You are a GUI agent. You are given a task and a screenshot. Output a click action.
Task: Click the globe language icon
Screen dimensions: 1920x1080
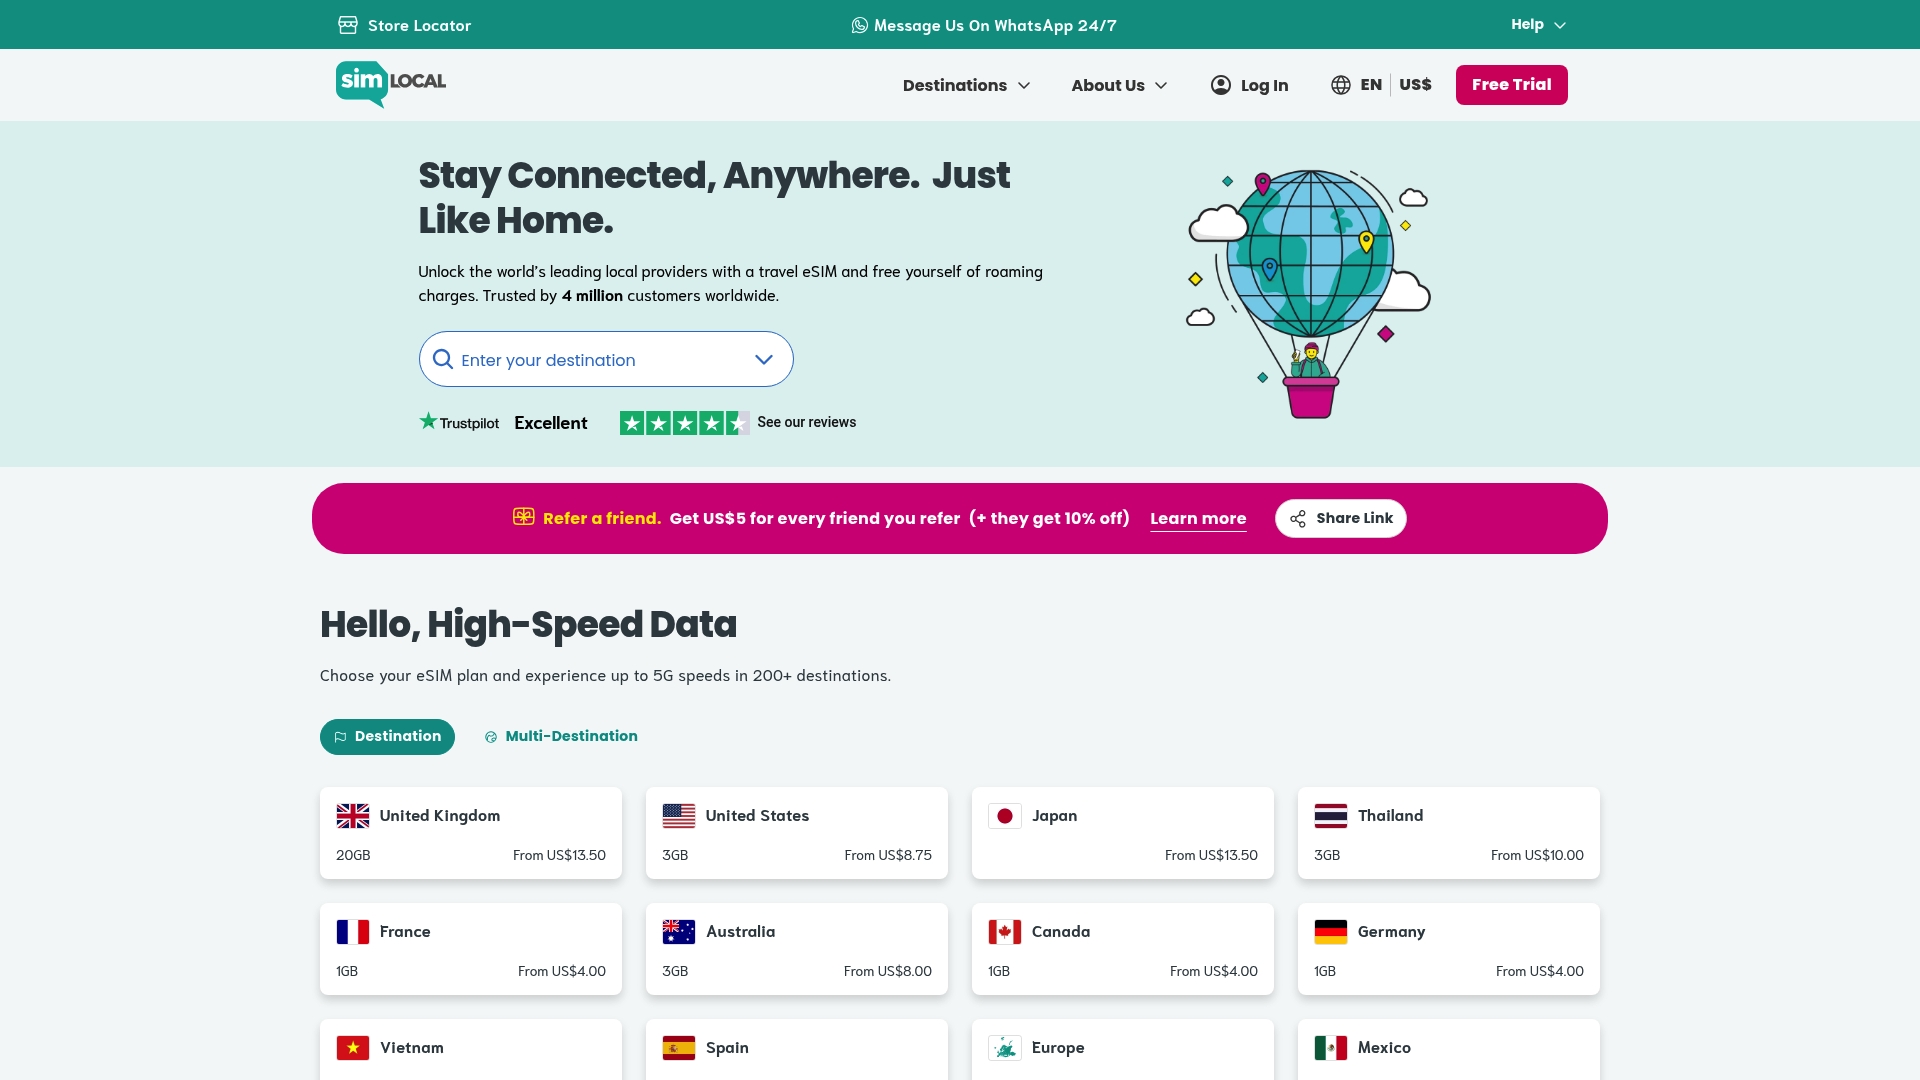coord(1340,85)
